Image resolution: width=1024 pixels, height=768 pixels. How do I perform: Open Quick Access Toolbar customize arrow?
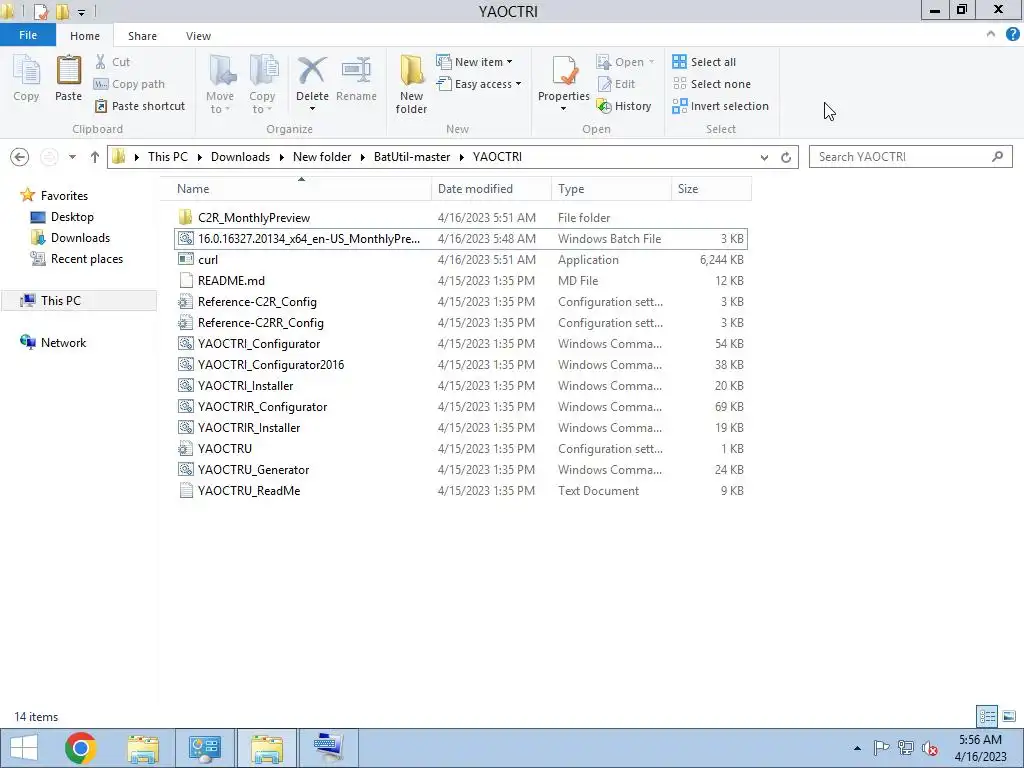81,12
